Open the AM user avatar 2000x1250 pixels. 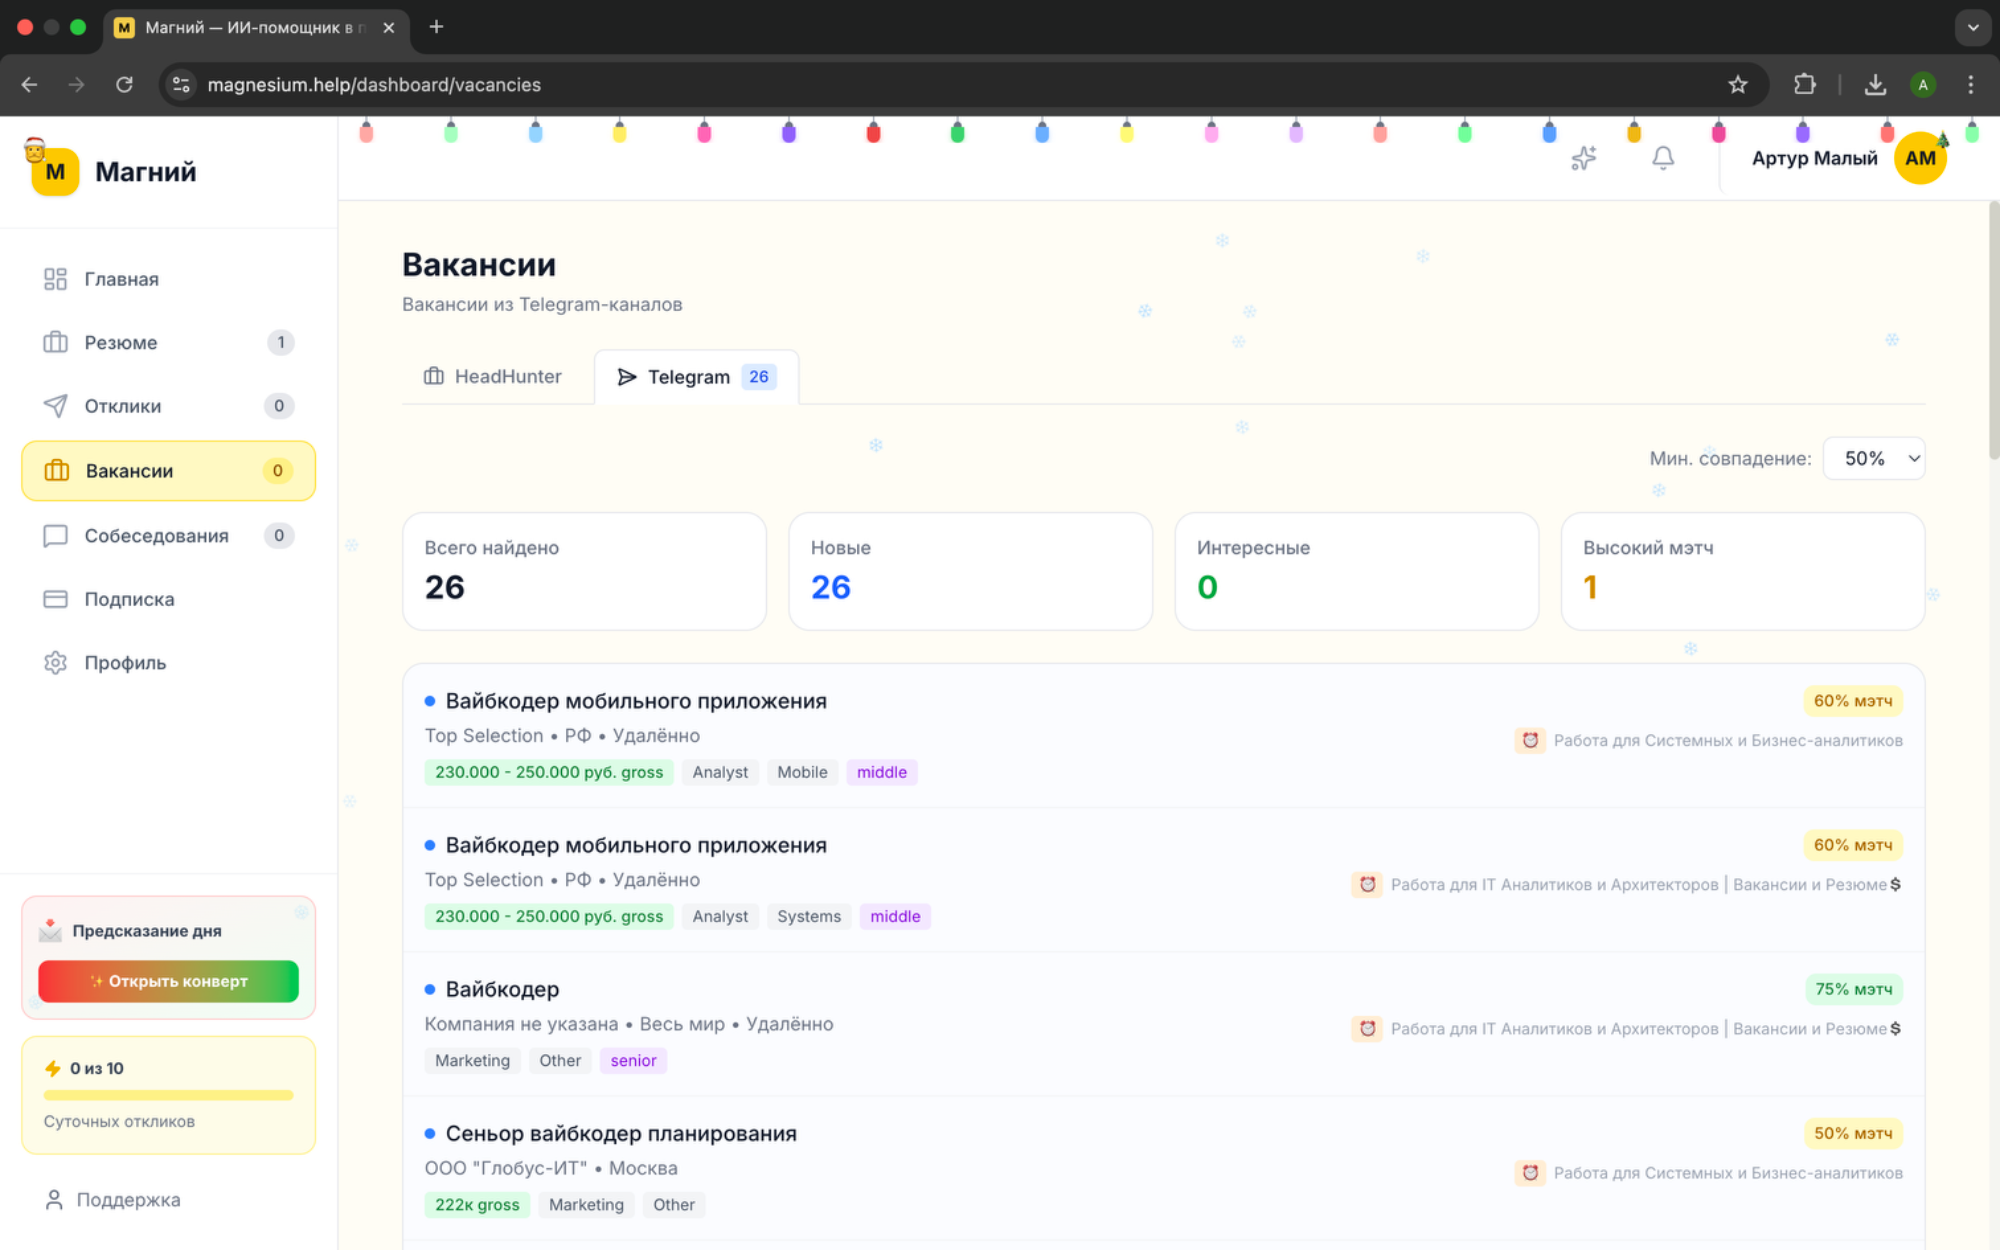pyautogui.click(x=1919, y=158)
